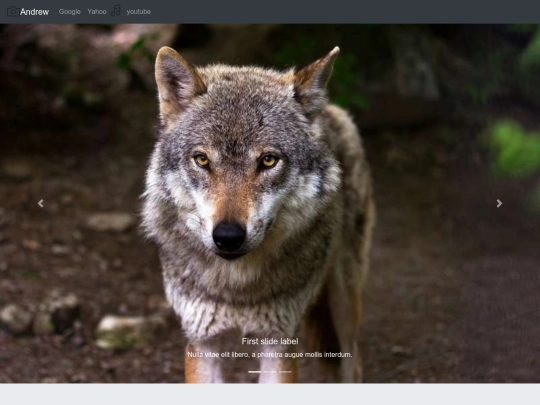Jump to the third carousel indicator
Viewport: 540px width, 405px height.
coord(285,372)
